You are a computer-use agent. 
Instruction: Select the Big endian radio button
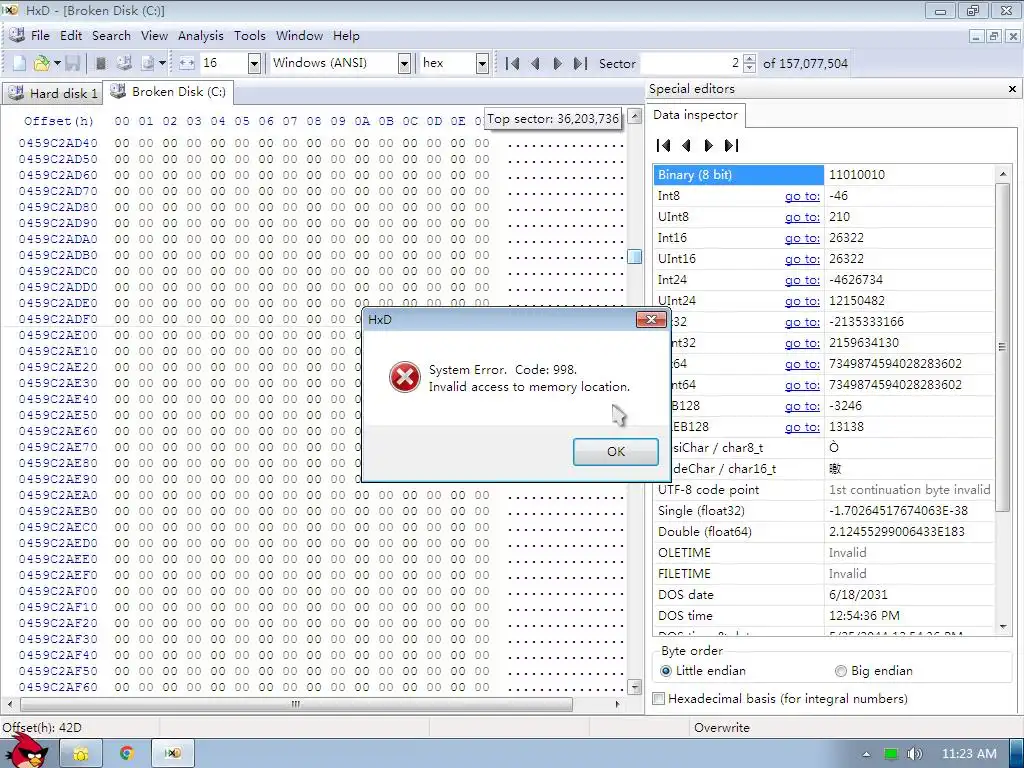pyautogui.click(x=840, y=671)
